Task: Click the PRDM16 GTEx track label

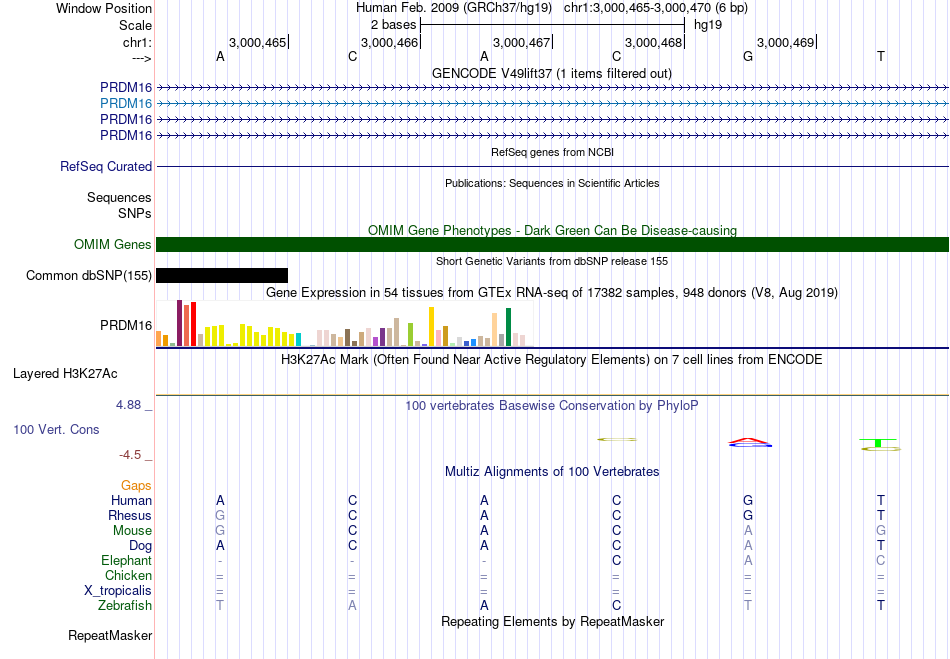Action: [x=126, y=325]
